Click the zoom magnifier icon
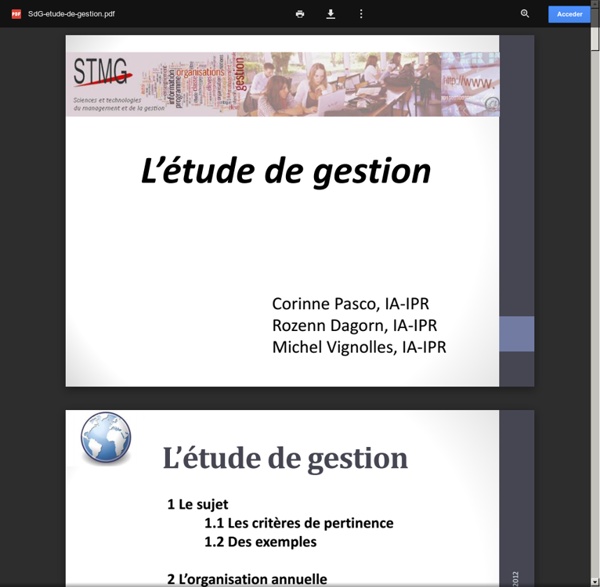This screenshot has width=600, height=587. pyautogui.click(x=525, y=14)
